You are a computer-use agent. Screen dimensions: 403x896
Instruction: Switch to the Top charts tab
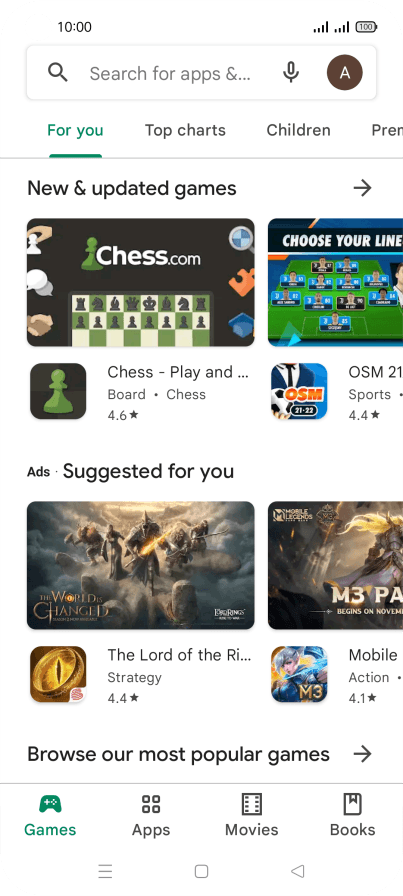(x=185, y=130)
